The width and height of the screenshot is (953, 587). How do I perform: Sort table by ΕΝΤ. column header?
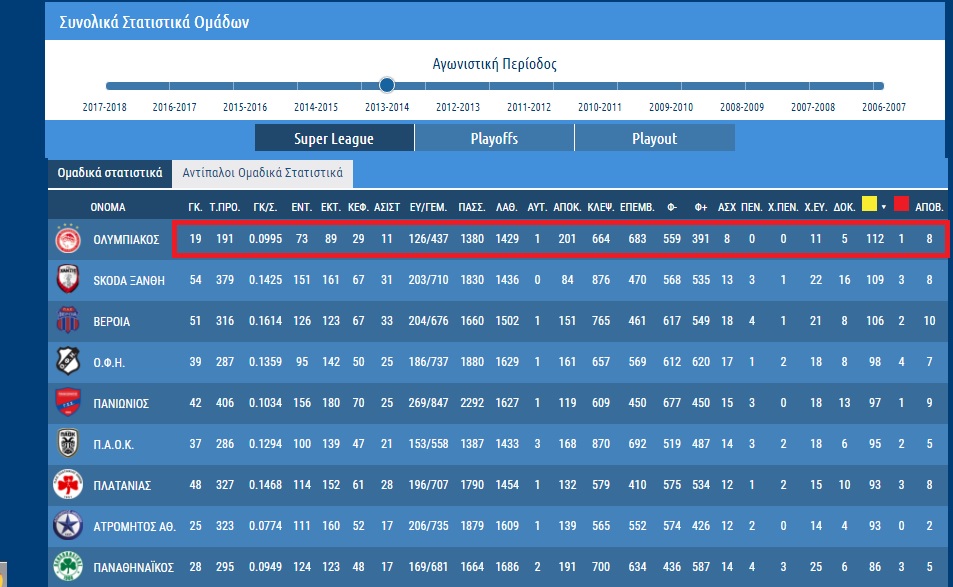pyautogui.click(x=302, y=207)
